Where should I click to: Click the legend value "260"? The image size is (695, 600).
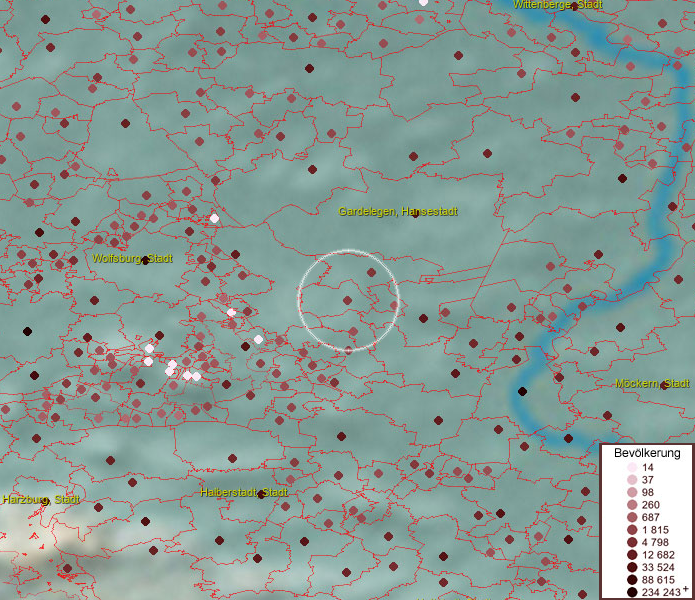coord(651,505)
